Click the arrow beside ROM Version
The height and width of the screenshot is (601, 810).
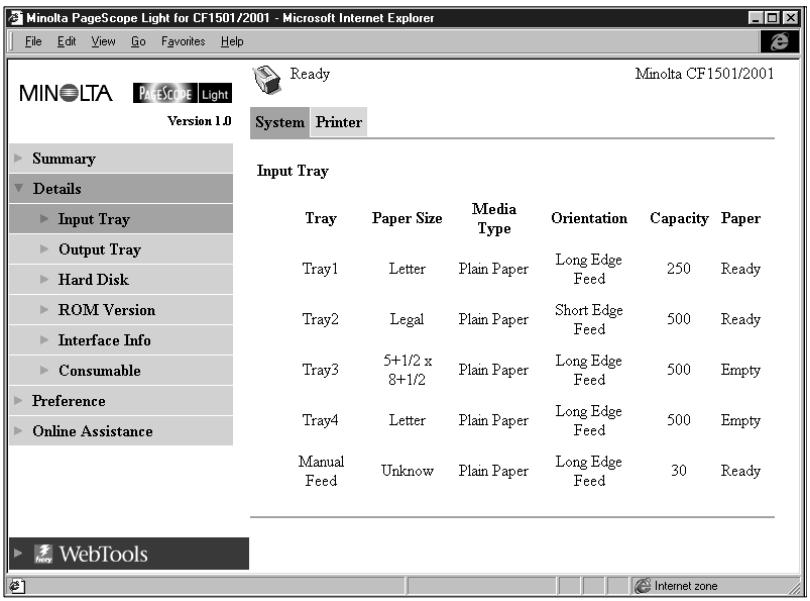(x=44, y=310)
